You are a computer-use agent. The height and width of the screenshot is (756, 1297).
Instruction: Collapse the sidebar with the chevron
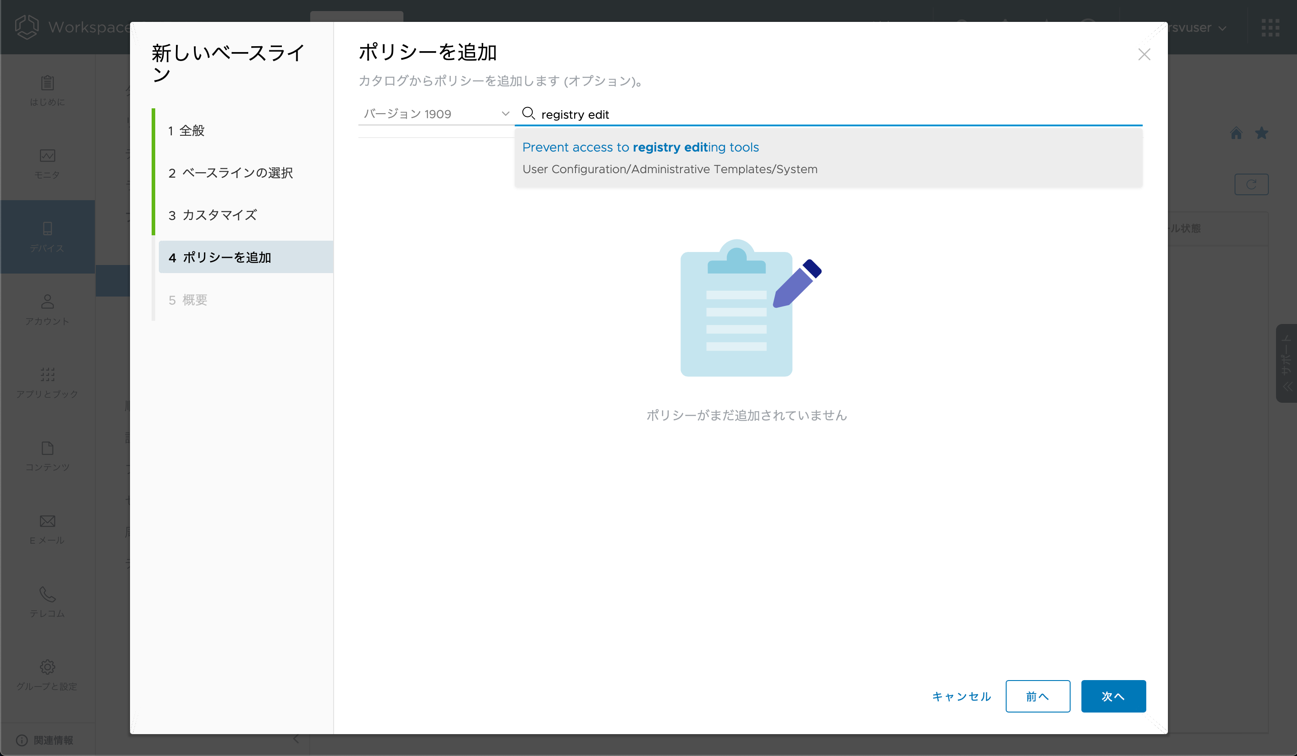(x=296, y=740)
